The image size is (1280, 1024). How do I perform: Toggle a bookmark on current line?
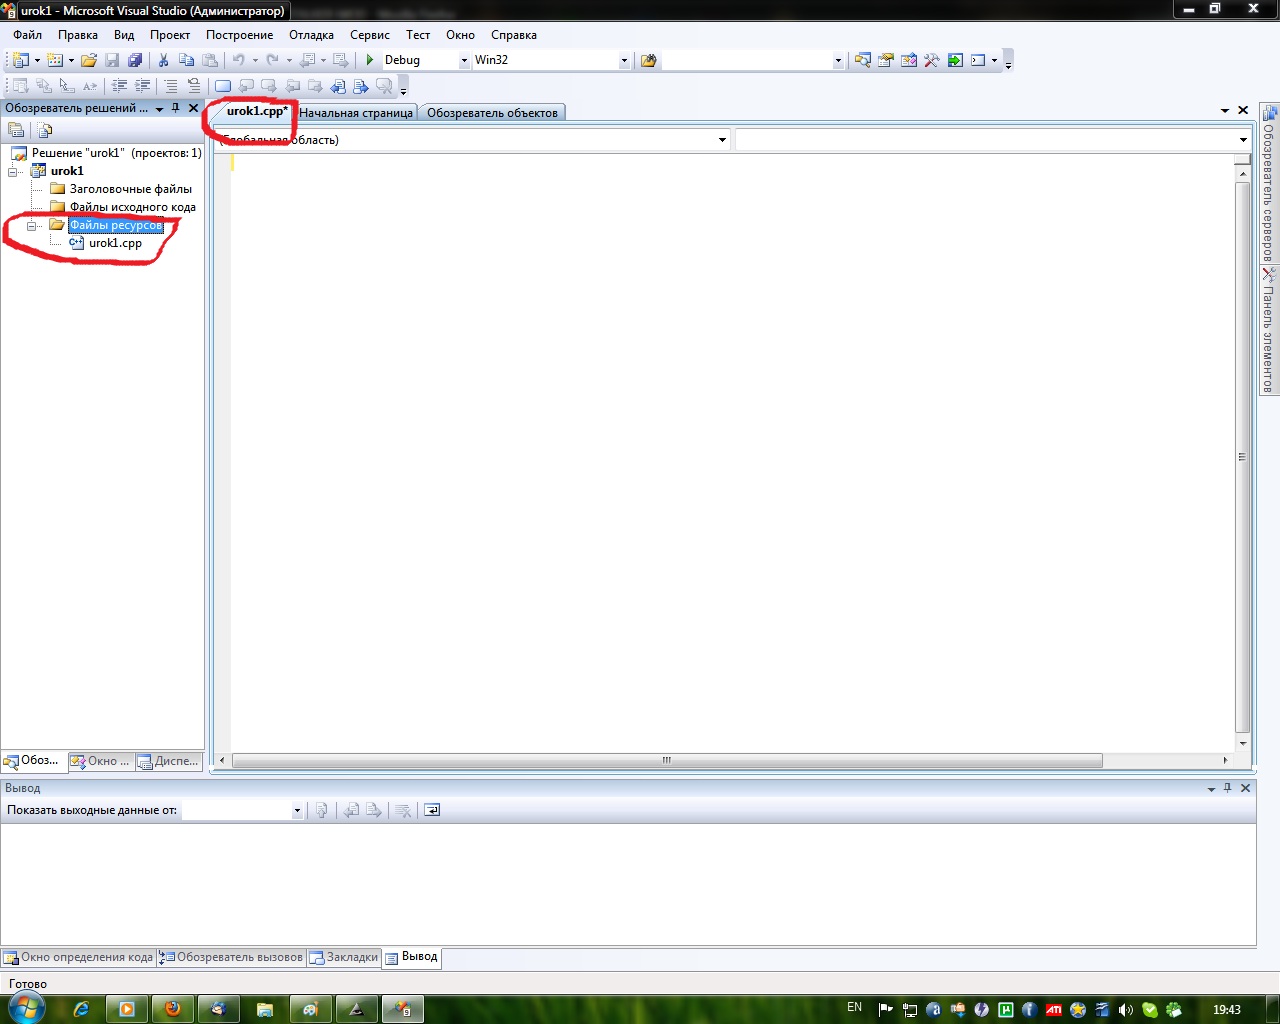(x=223, y=86)
